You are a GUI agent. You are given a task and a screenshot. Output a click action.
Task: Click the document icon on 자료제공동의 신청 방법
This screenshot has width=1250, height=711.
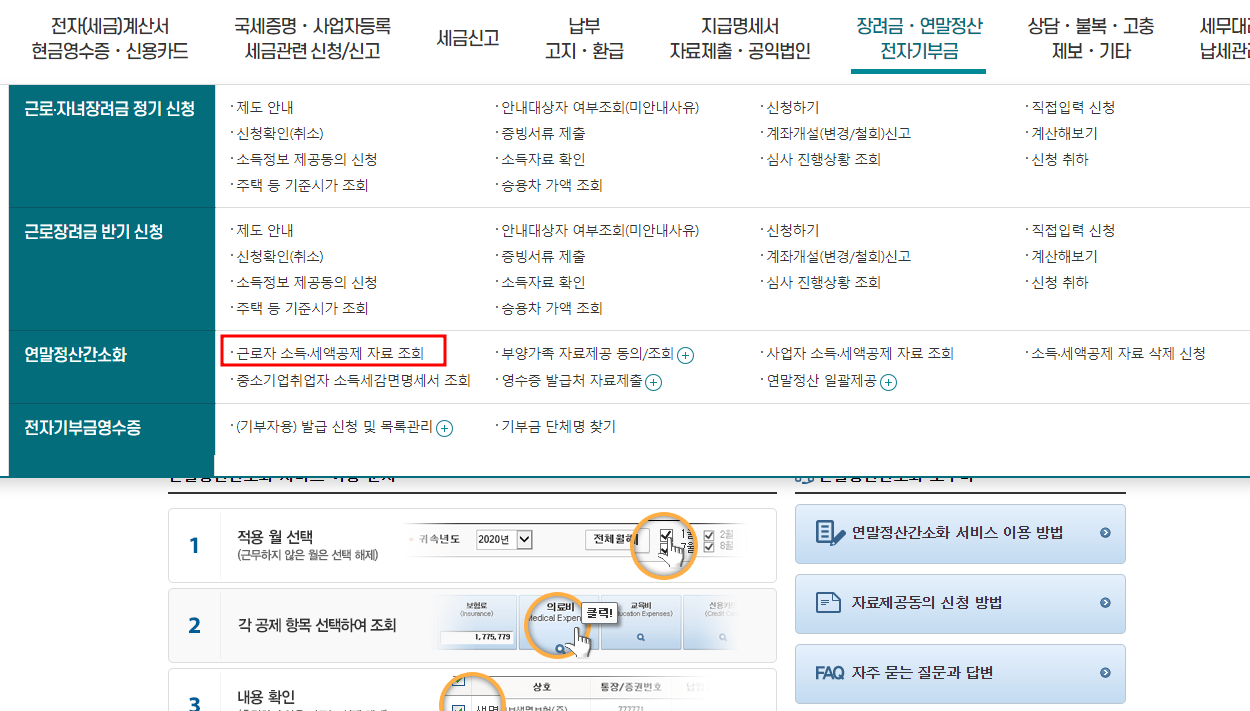coord(830,604)
